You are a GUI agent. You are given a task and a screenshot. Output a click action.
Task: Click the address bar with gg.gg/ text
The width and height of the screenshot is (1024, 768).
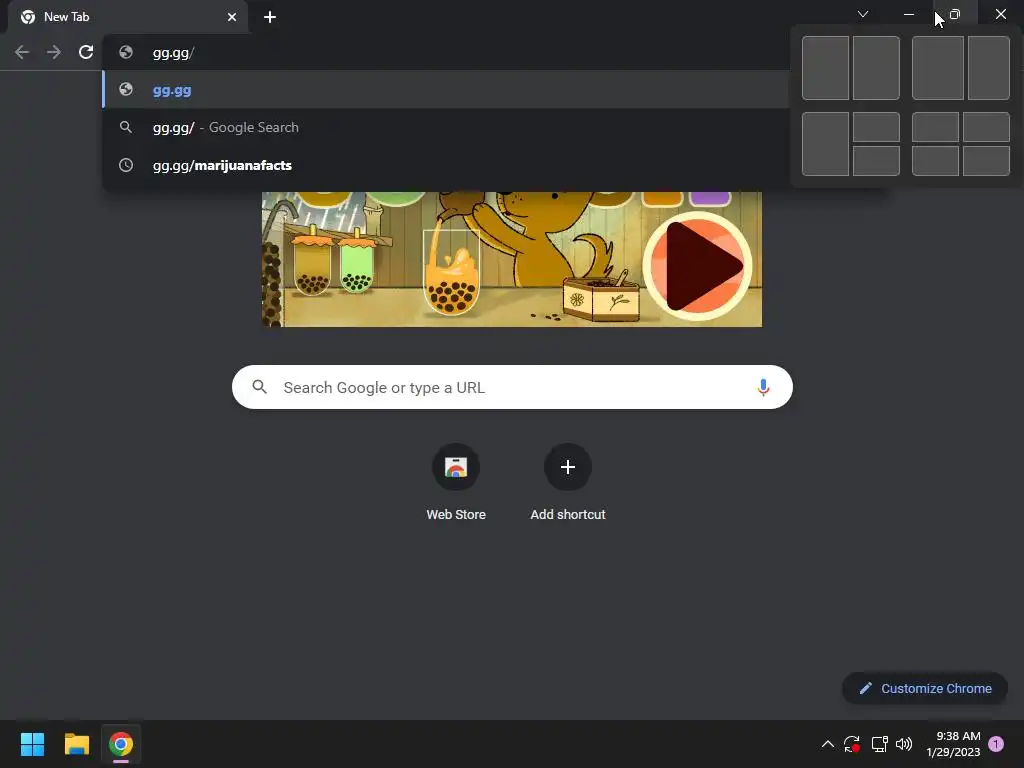pos(446,53)
